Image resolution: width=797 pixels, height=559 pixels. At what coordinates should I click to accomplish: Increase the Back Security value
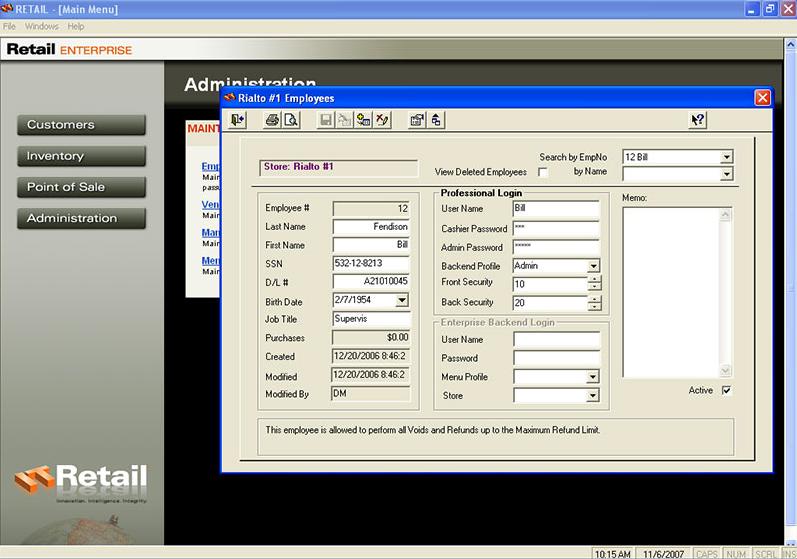coord(594,299)
